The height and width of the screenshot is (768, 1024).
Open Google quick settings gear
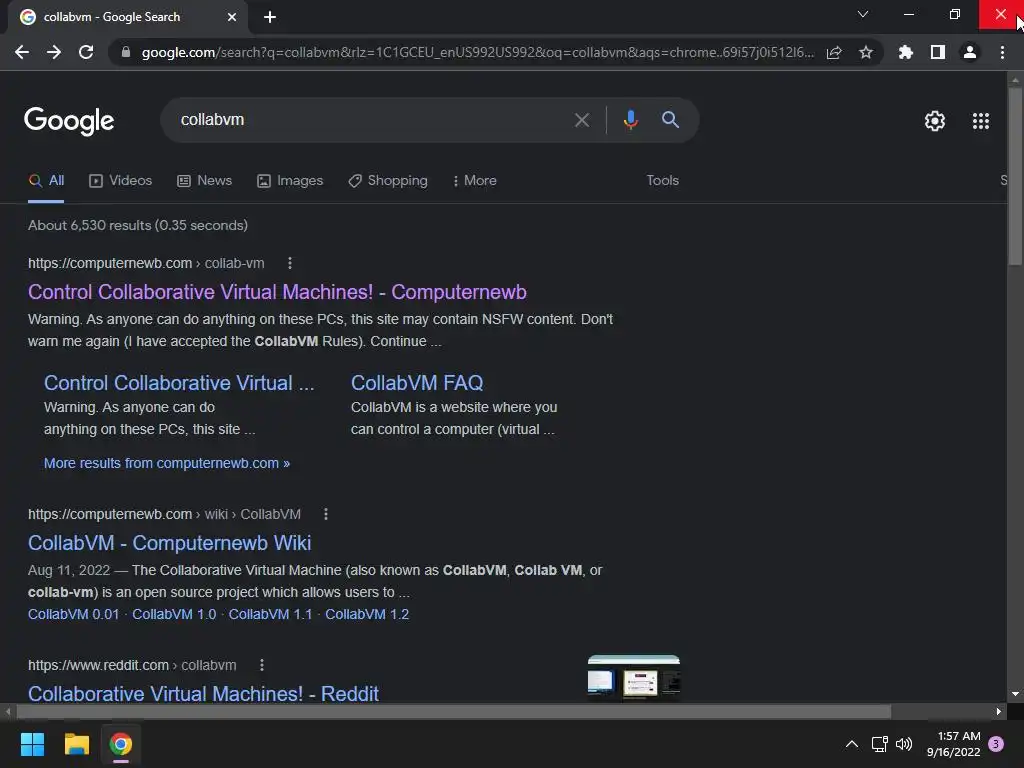935,121
